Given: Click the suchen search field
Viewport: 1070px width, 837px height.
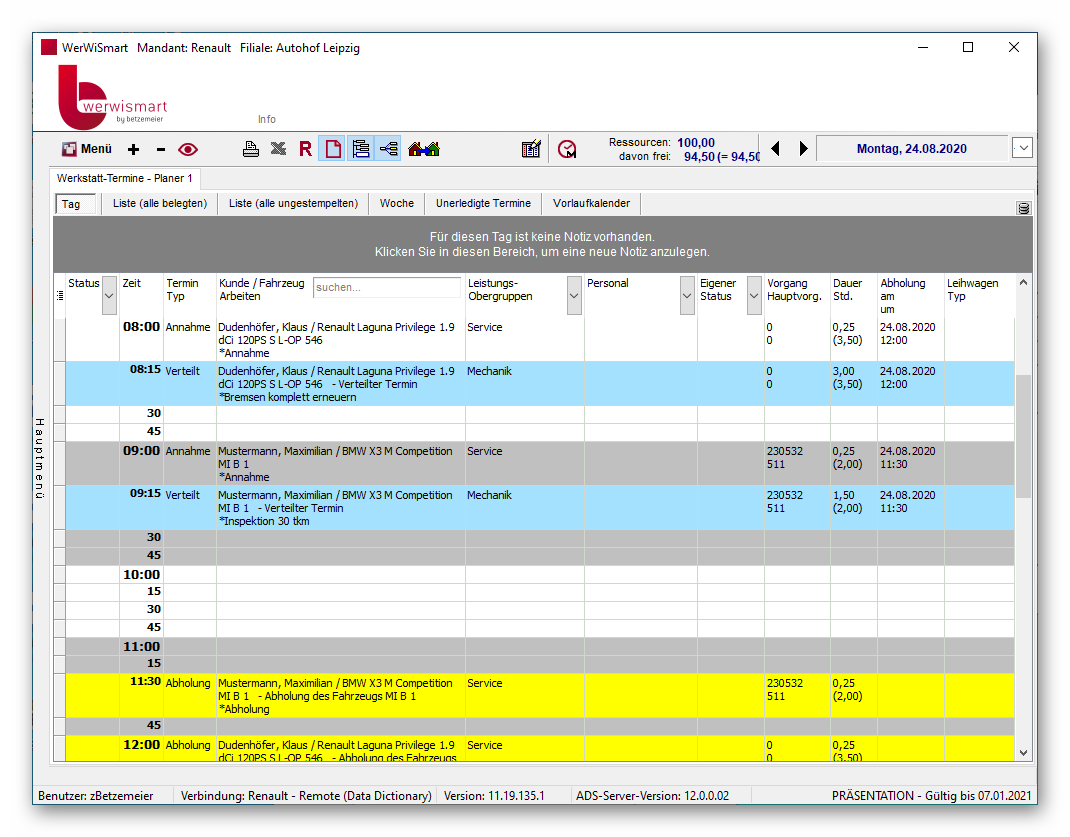Looking at the screenshot, I should (x=387, y=287).
